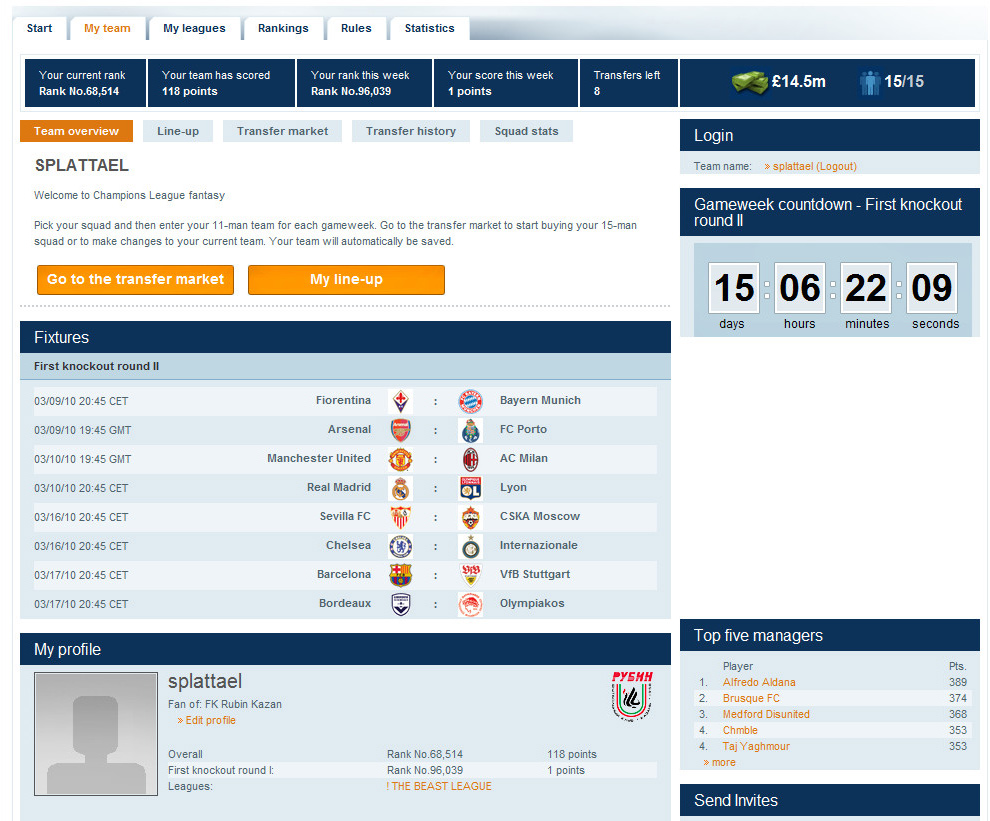Screen dimensions: 990x821
Task: View the Transfer history sub-tab
Action: 410,131
